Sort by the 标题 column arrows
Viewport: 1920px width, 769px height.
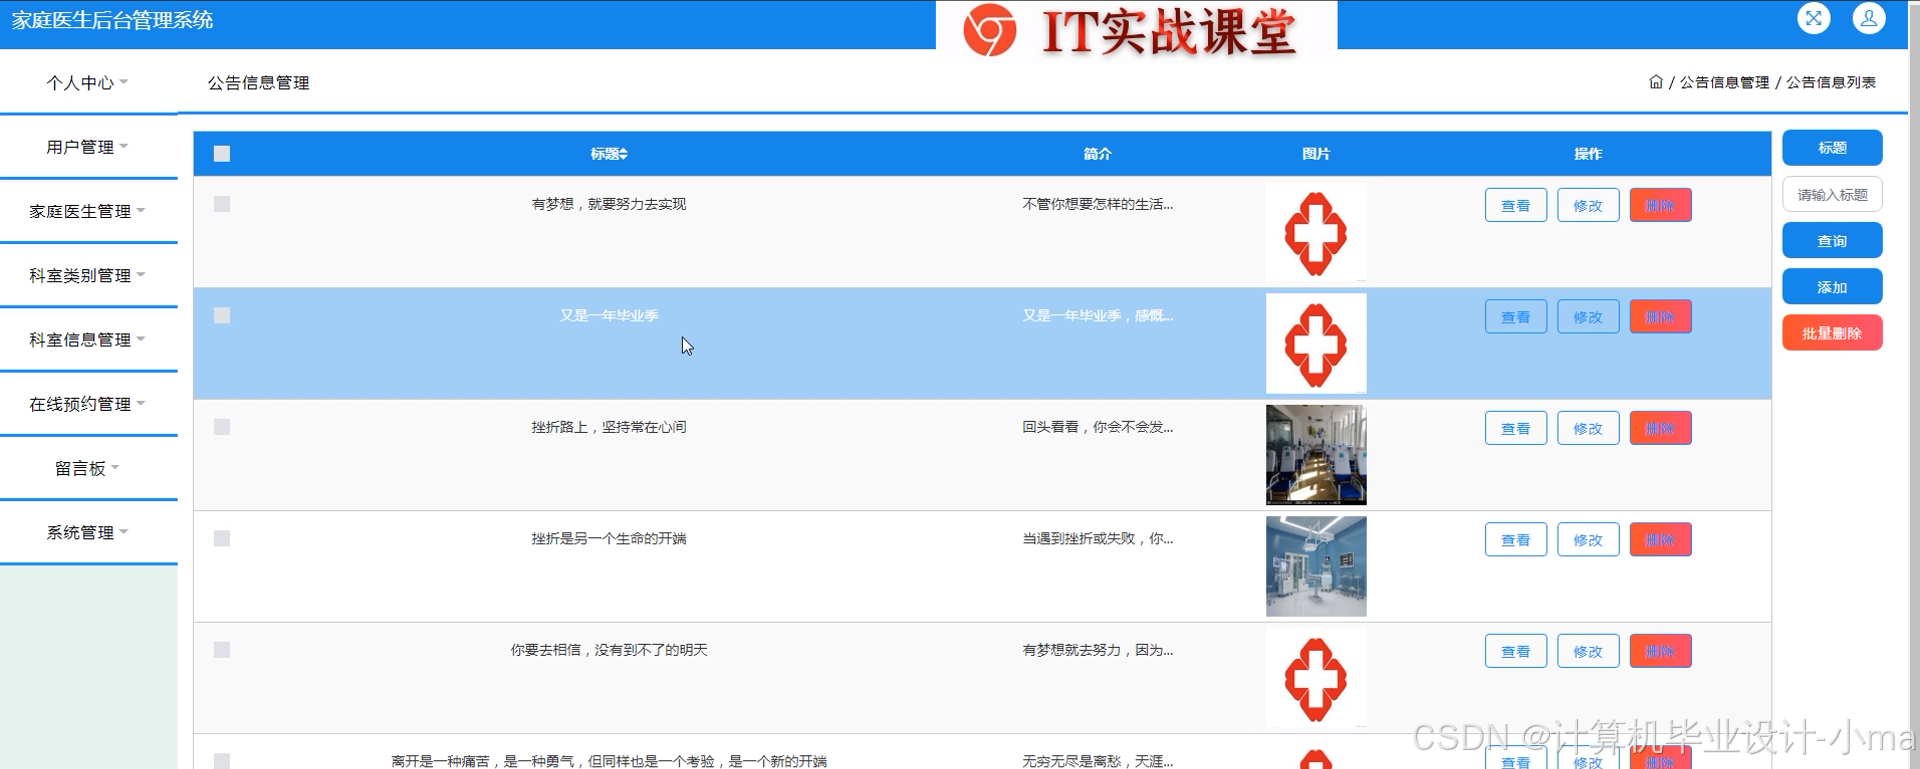[624, 154]
